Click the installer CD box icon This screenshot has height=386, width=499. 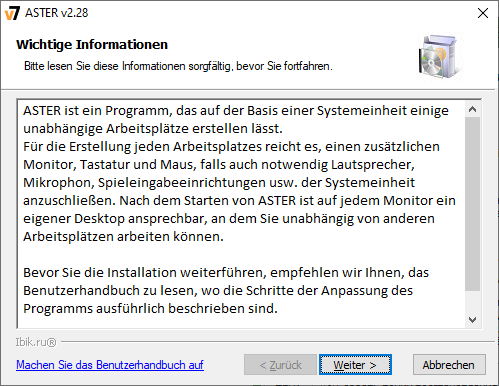click(440, 56)
